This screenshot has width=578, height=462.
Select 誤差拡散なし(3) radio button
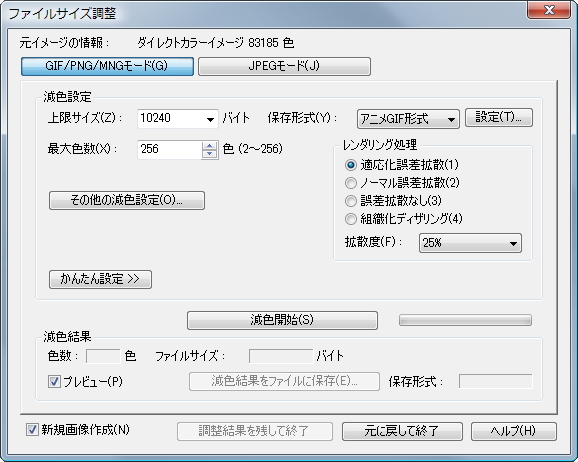coord(351,201)
